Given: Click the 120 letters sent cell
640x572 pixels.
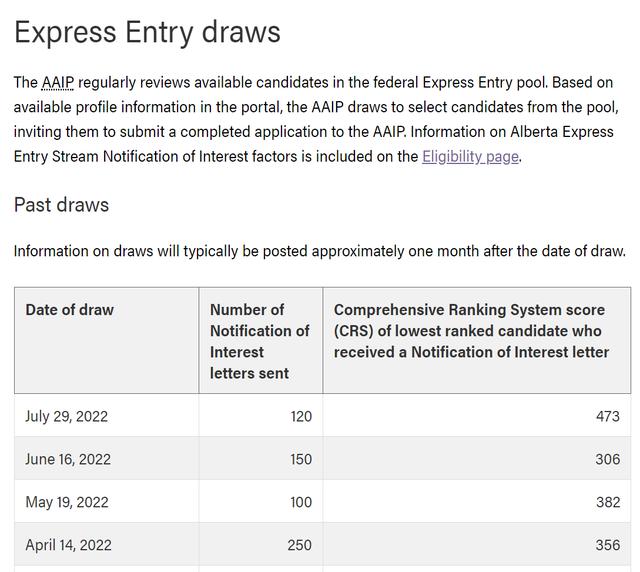Looking at the screenshot, I should click(261, 416).
